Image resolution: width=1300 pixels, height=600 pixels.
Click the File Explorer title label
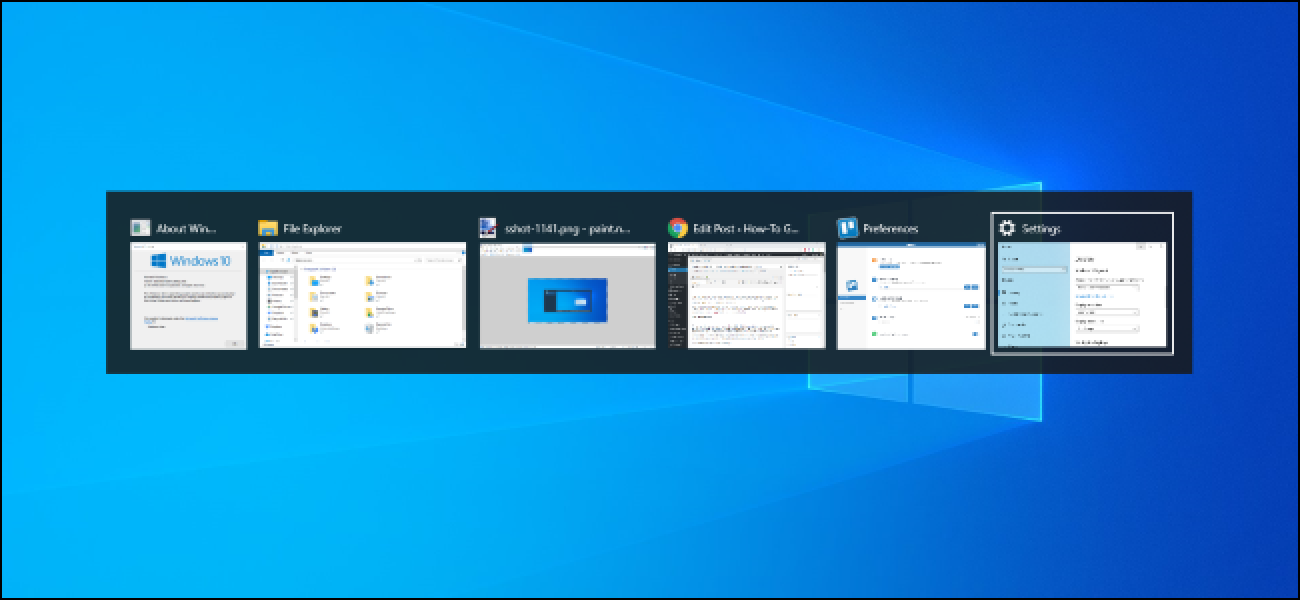310,227
